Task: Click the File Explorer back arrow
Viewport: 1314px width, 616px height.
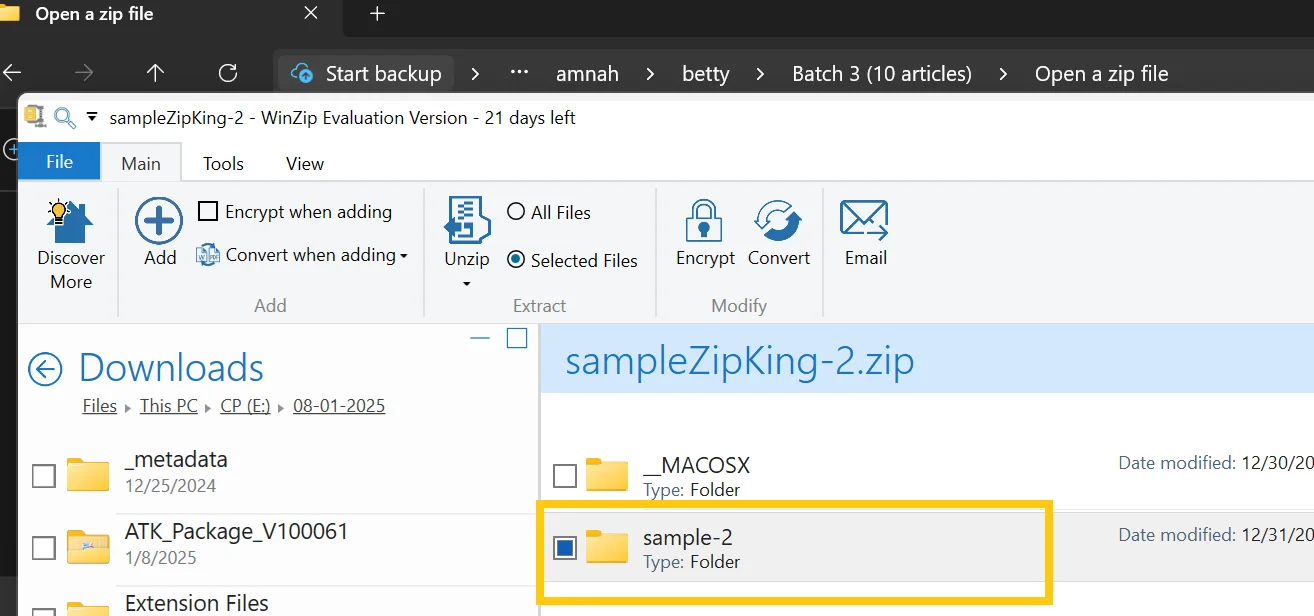Action: point(12,73)
